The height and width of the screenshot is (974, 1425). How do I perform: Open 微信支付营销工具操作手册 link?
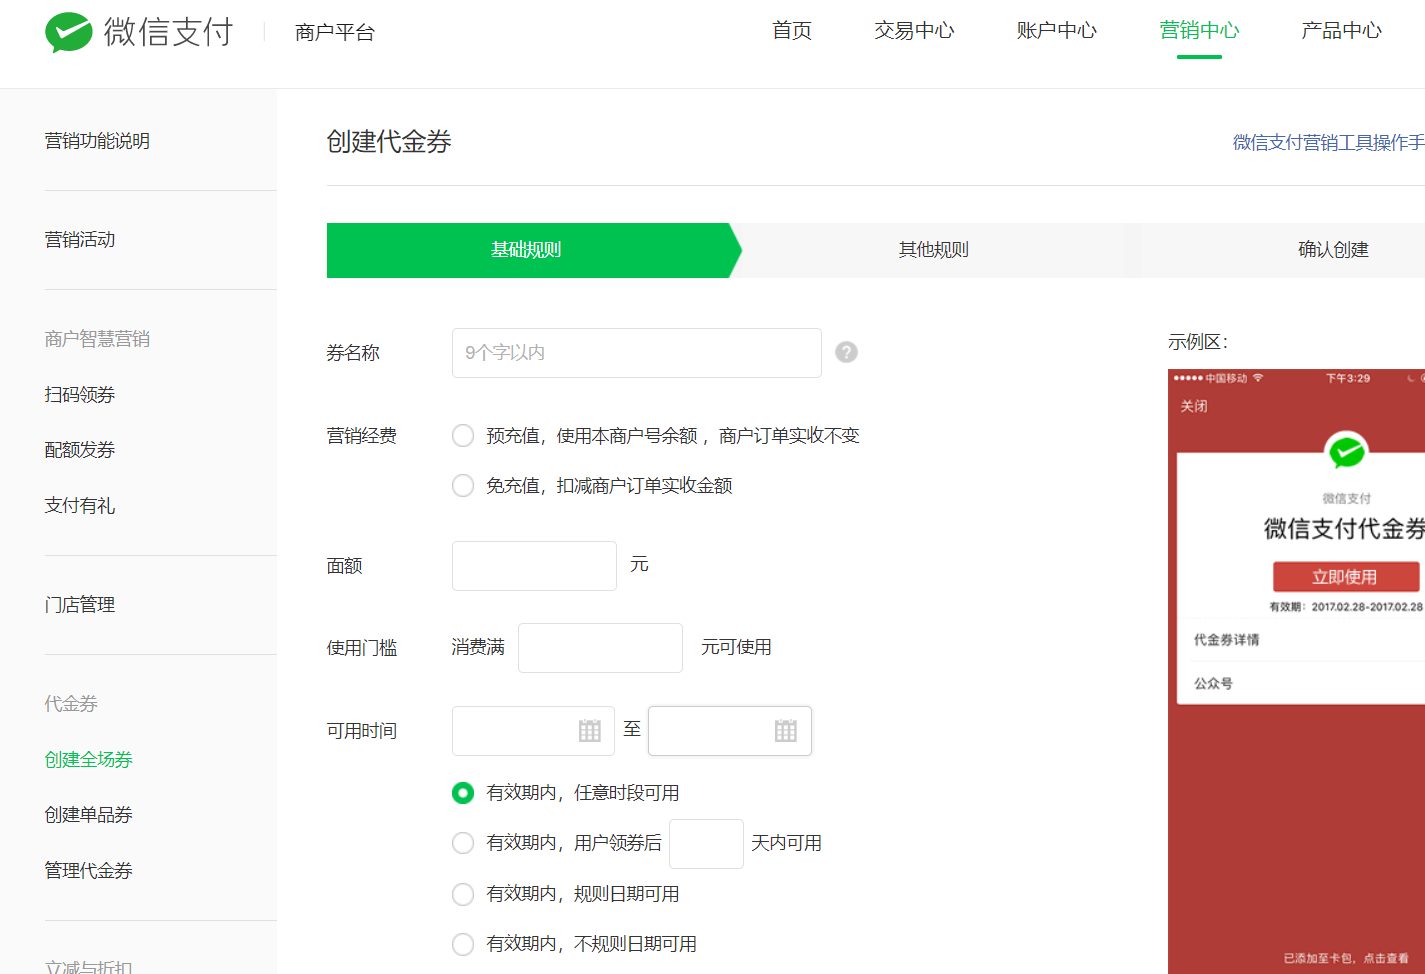pyautogui.click(x=1329, y=143)
